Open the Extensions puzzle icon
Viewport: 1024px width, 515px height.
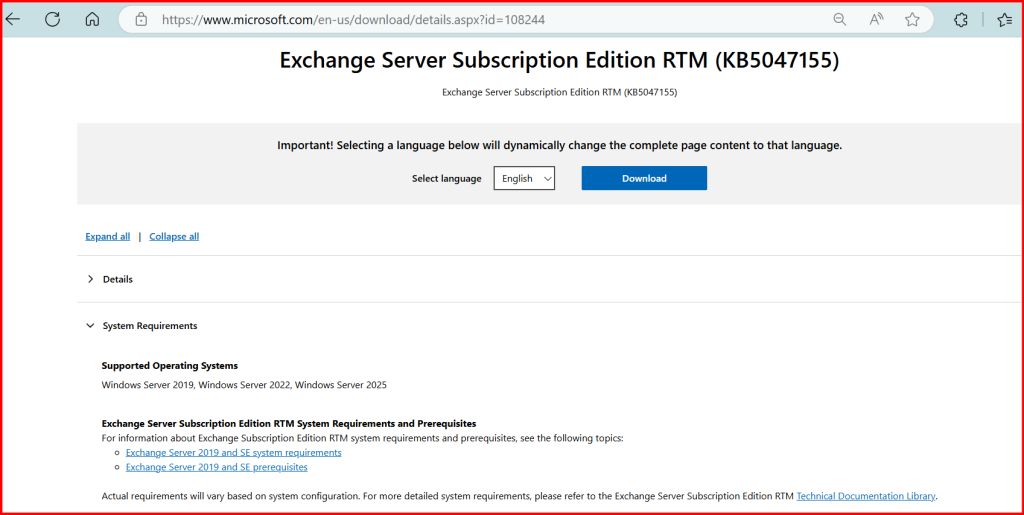[961, 19]
